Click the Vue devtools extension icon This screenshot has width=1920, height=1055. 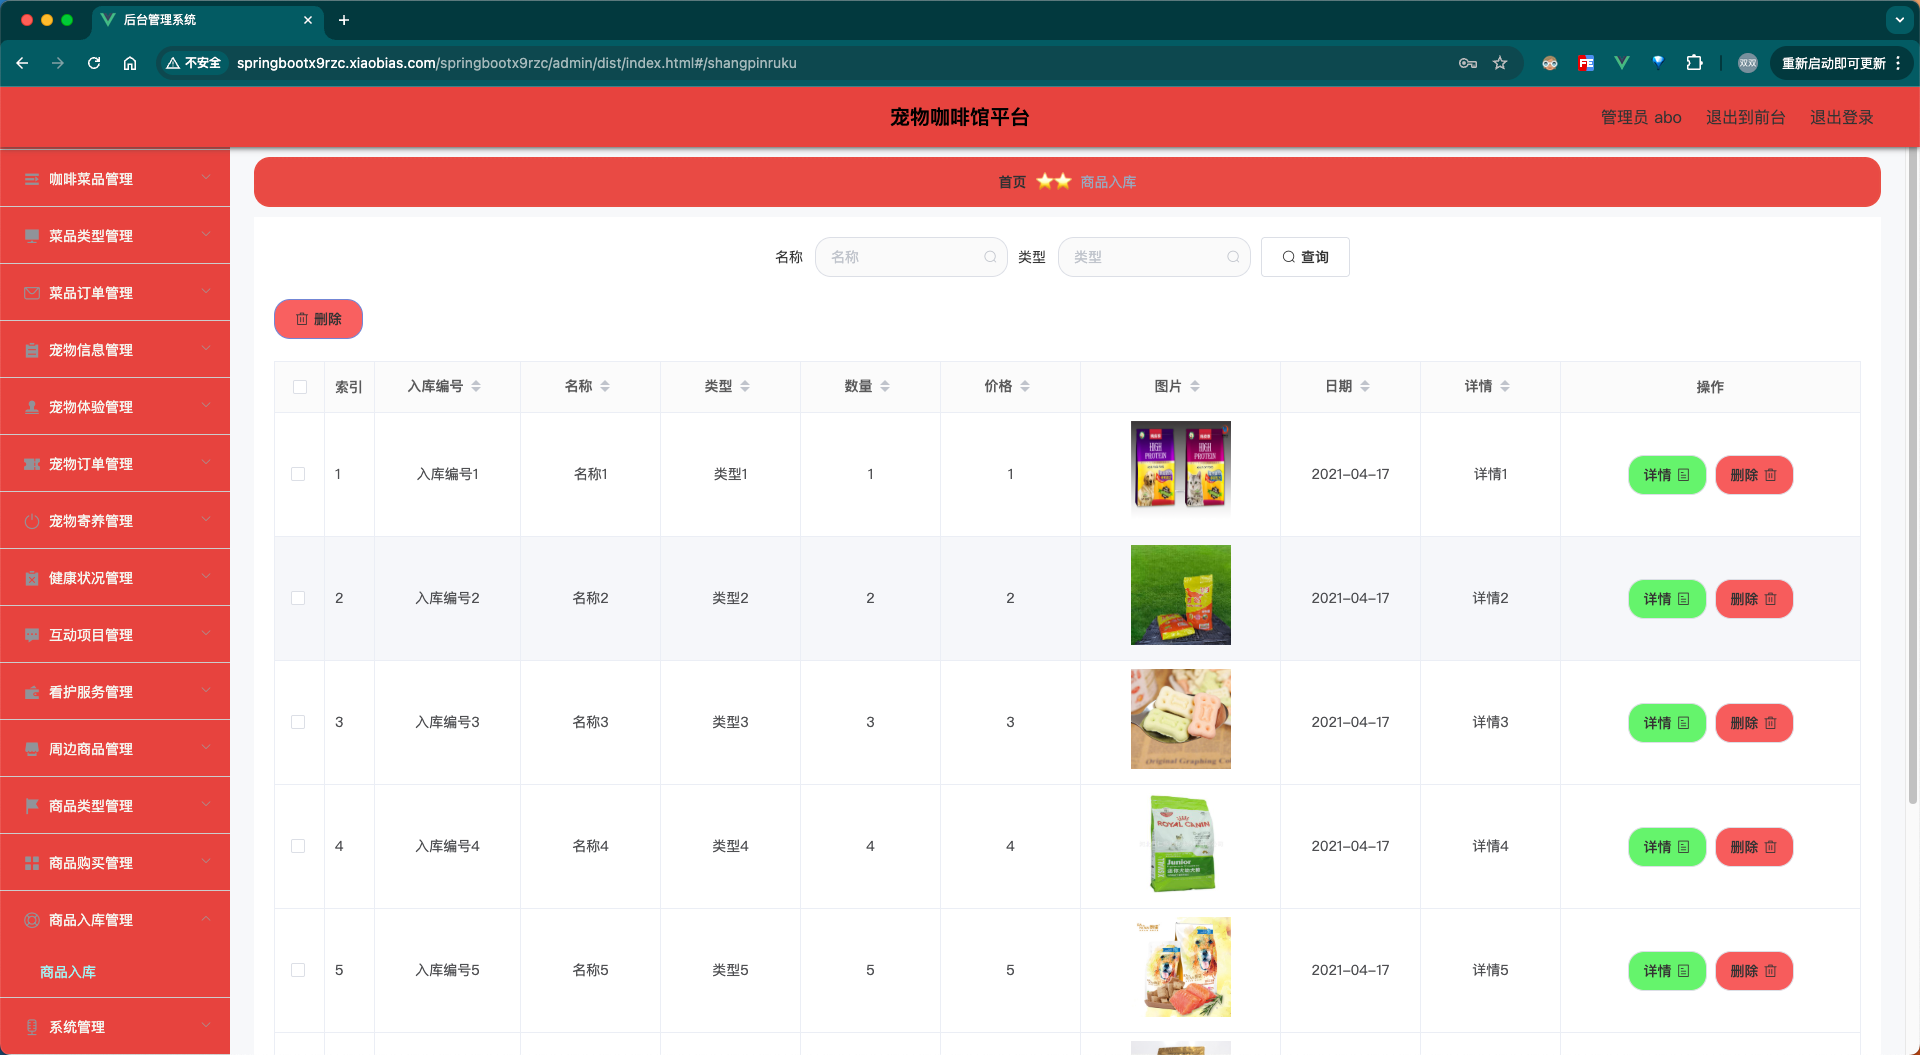coord(1622,63)
